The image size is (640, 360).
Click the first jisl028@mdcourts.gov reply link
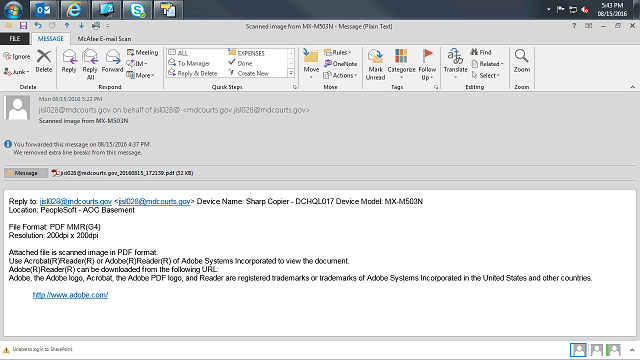76,201
